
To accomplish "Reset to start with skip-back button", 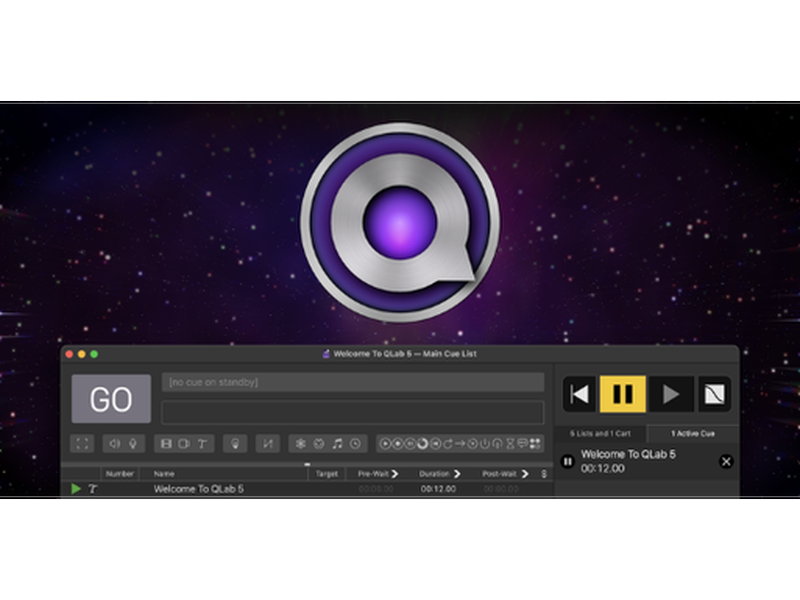I will [x=580, y=394].
